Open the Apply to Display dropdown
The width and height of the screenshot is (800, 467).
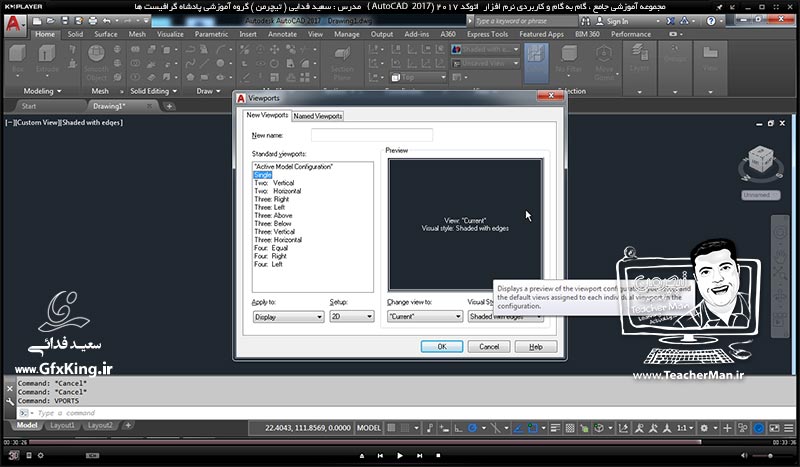(288, 317)
